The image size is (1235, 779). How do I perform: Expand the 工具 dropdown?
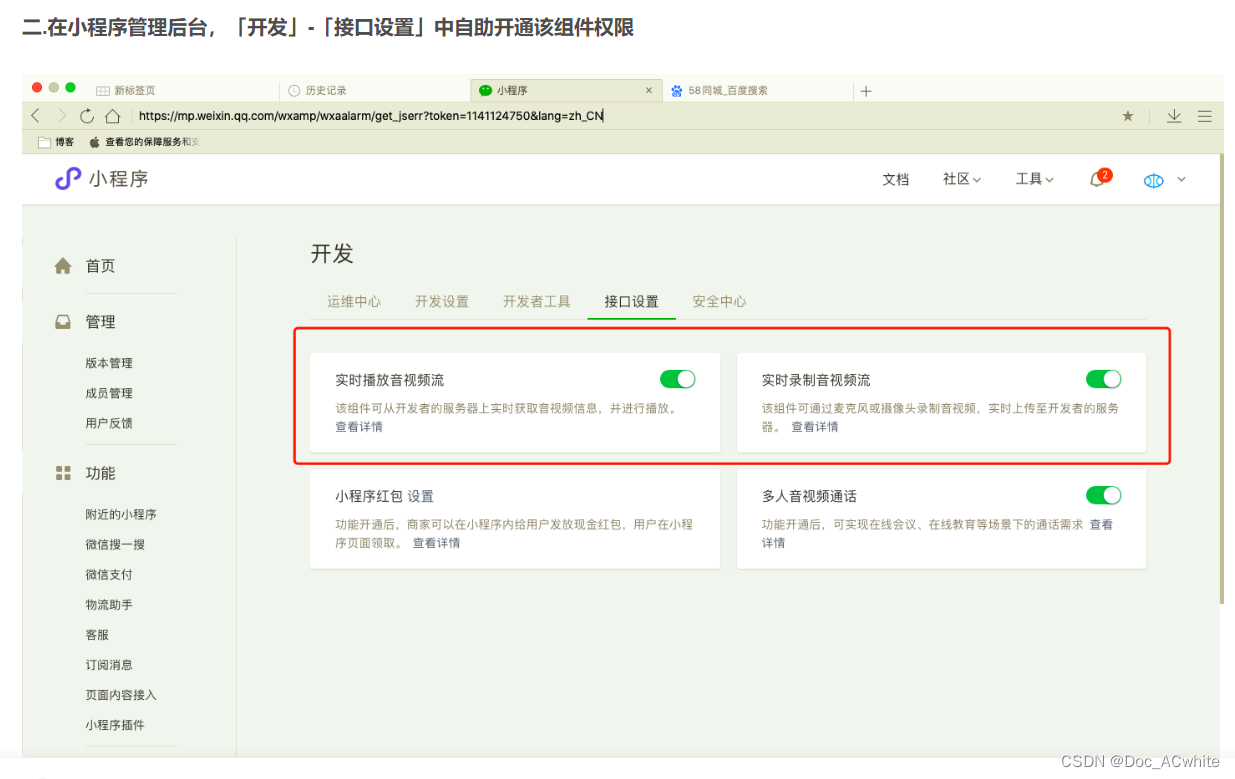tap(1035, 179)
